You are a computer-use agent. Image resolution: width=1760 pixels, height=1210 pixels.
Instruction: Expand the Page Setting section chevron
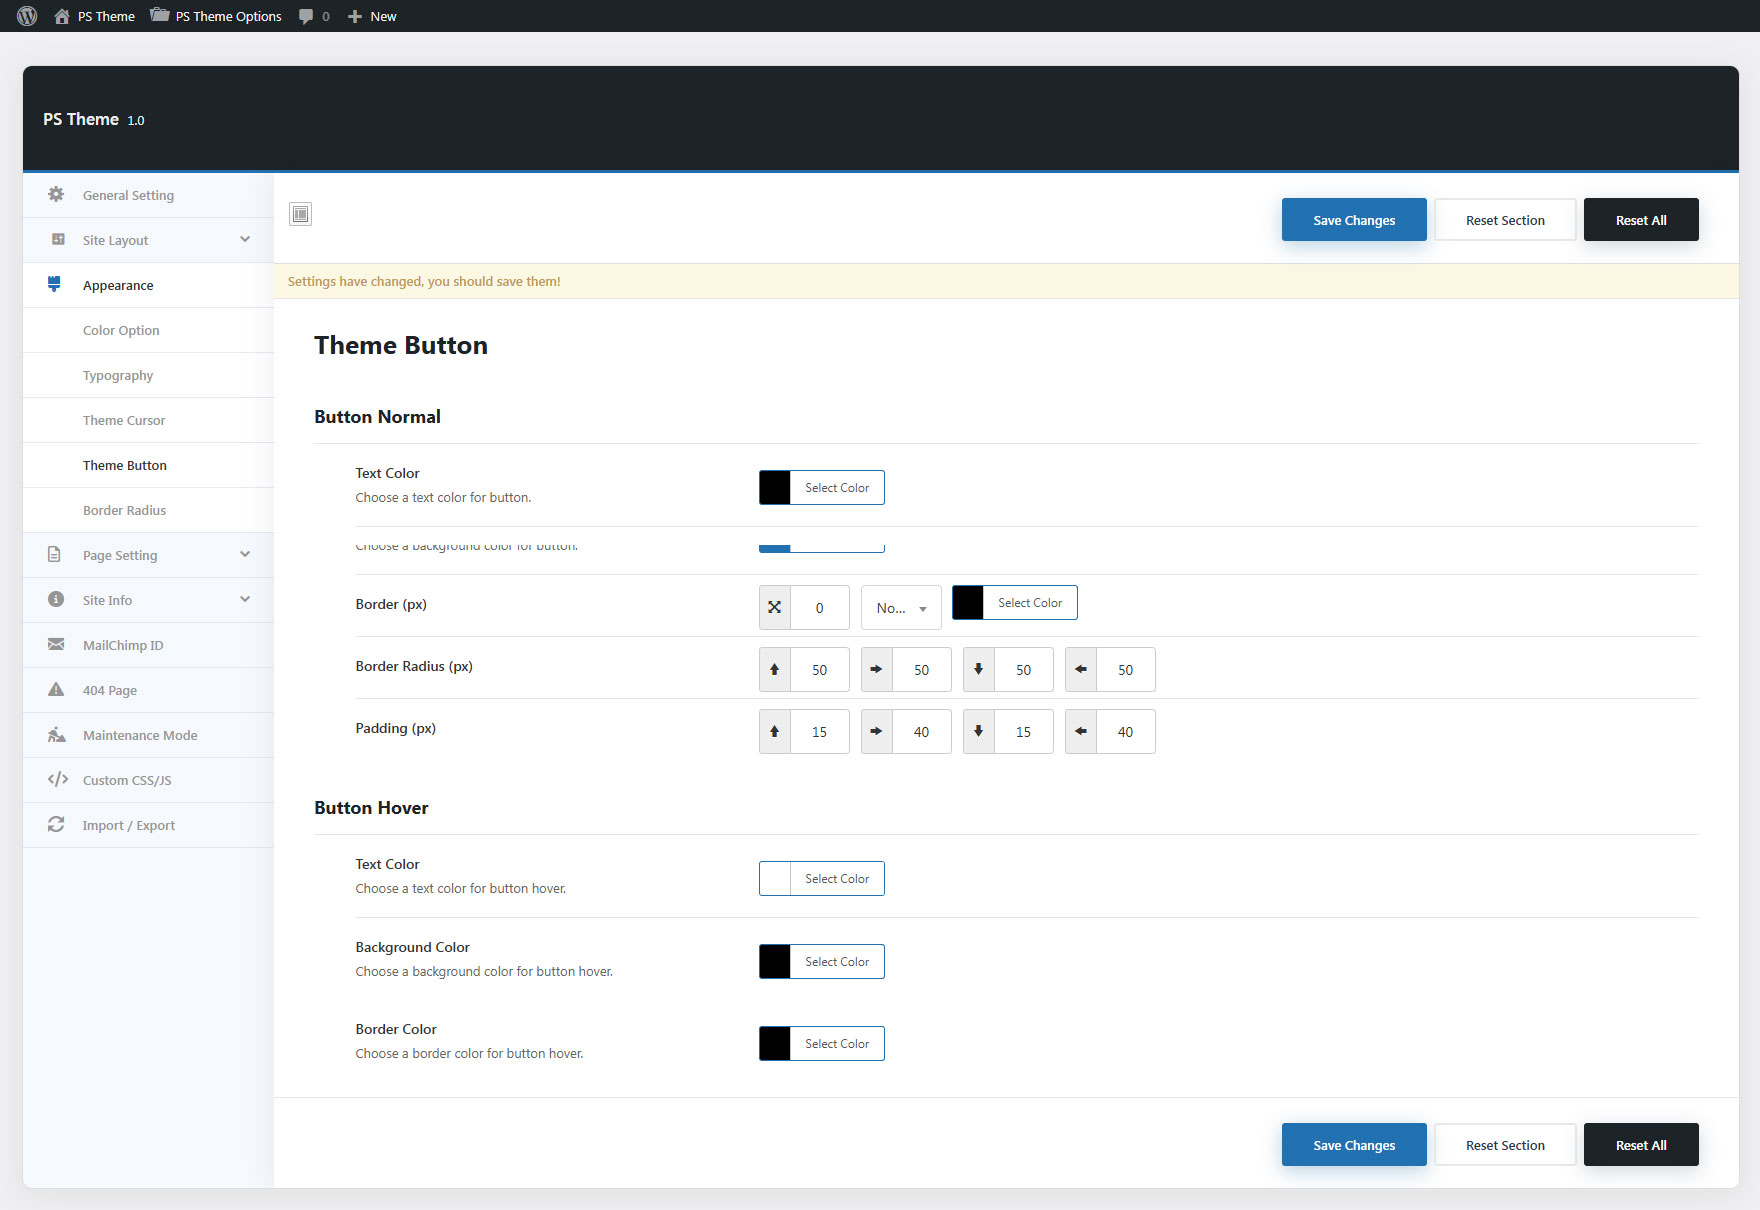pyautogui.click(x=245, y=555)
